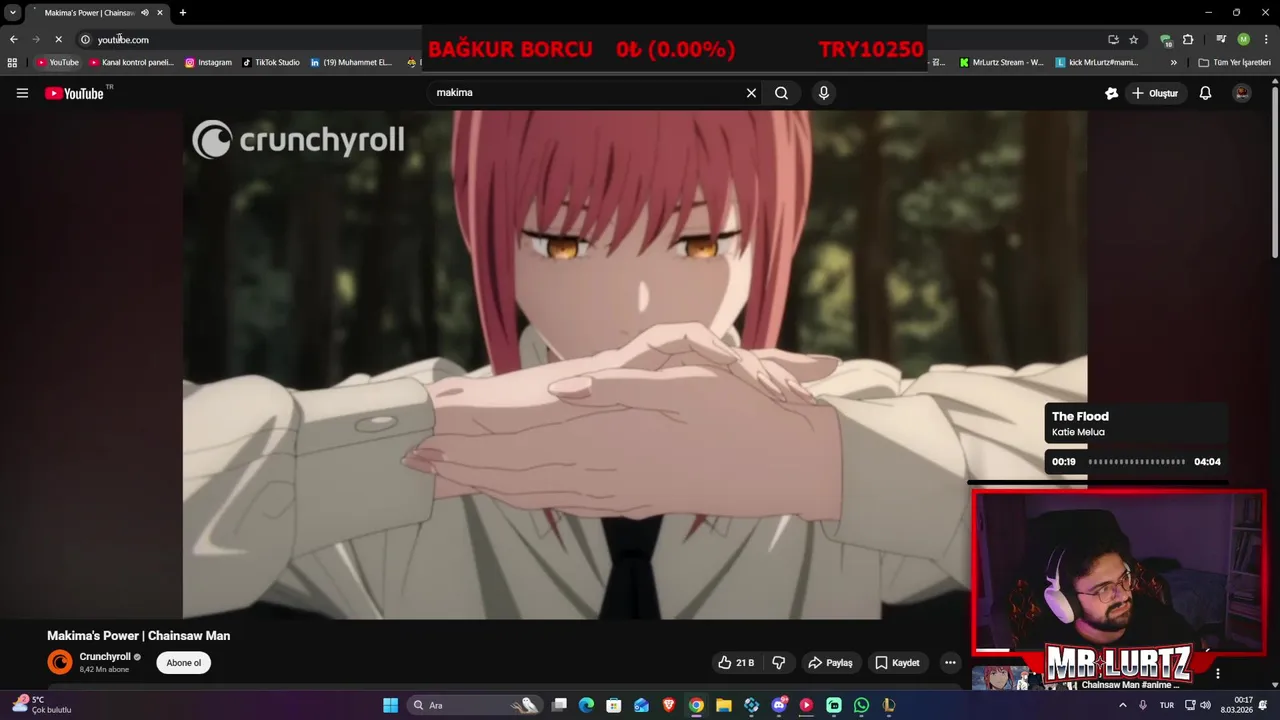Open the LinkedIn Muhammet bookmark
The image size is (1280, 720).
(x=351, y=62)
